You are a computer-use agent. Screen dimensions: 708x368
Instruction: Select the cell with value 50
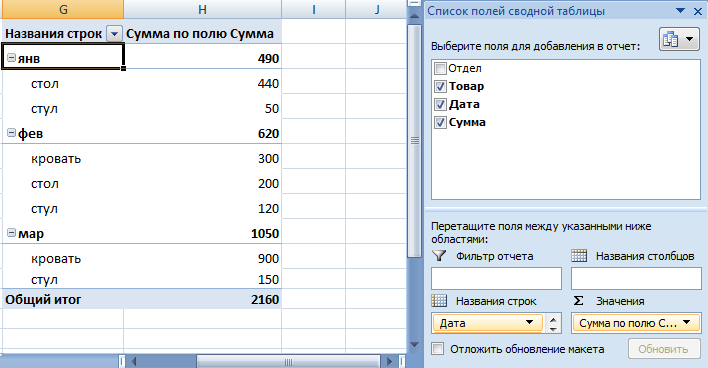(x=202, y=108)
